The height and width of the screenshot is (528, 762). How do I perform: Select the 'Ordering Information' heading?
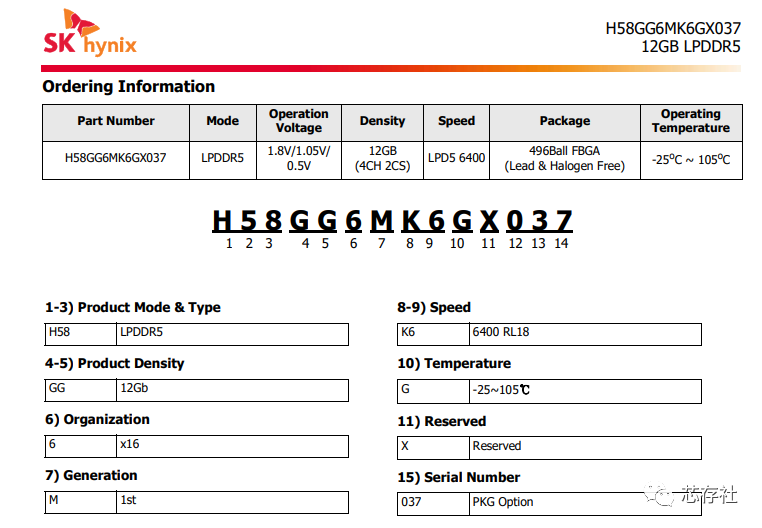tap(129, 87)
